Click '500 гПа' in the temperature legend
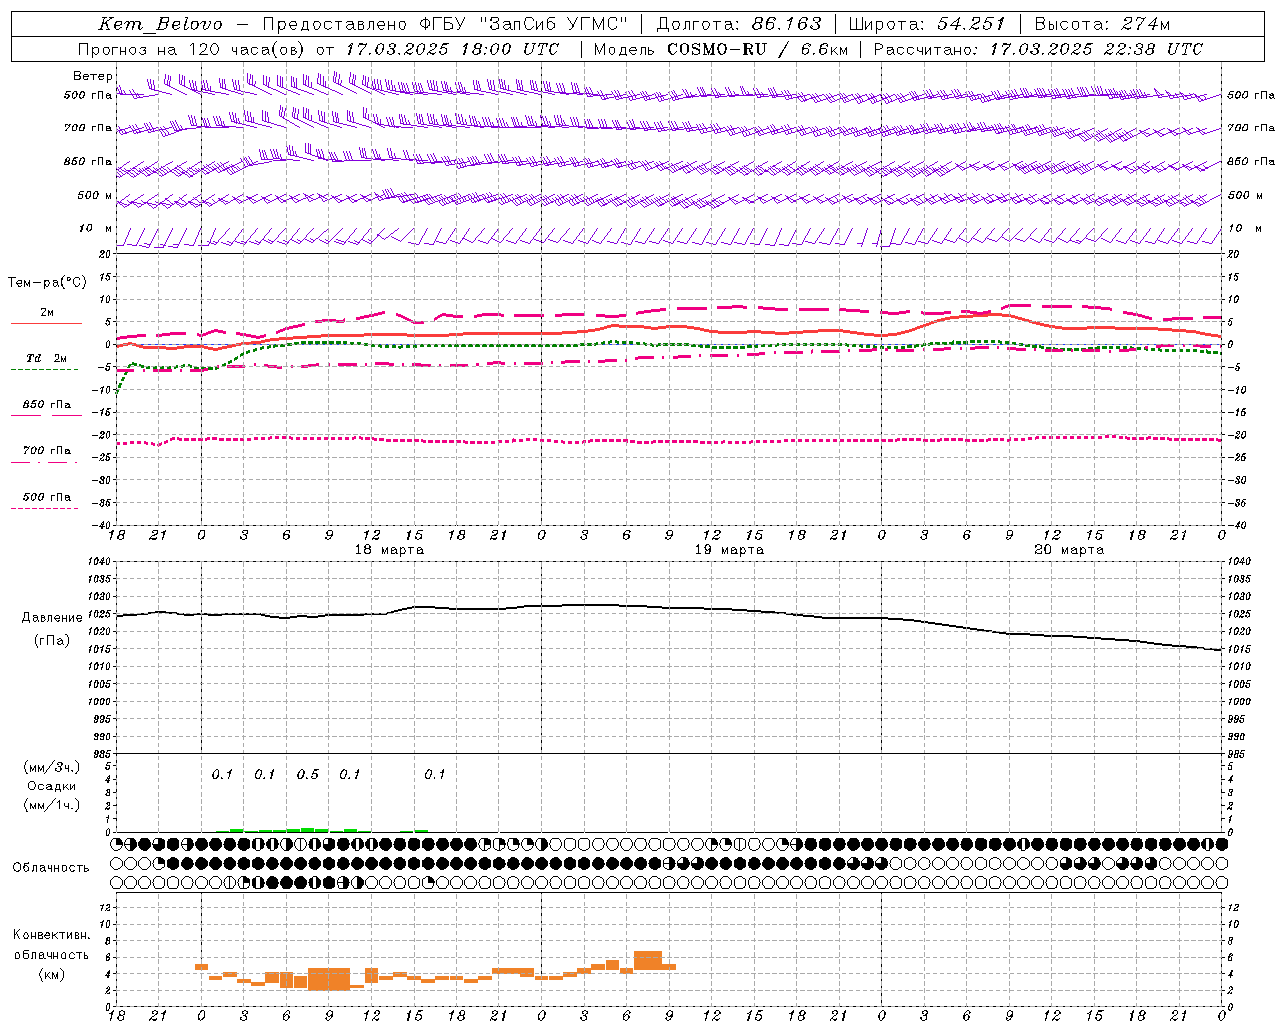 47,497
